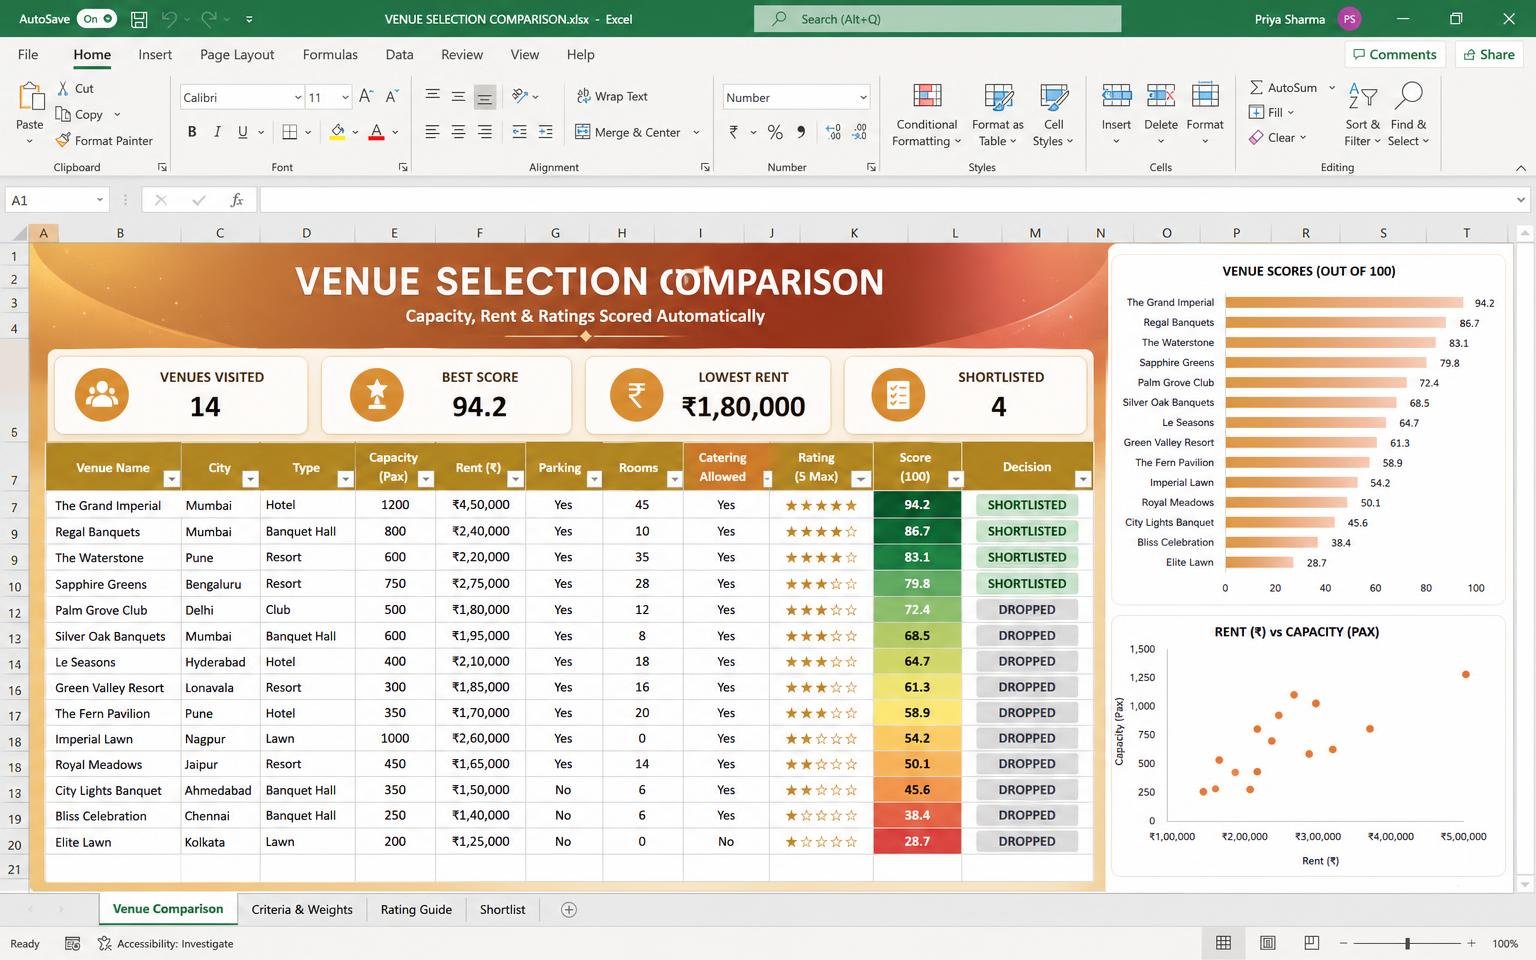Open the File menu tab
The image size is (1536, 960).
(28, 54)
